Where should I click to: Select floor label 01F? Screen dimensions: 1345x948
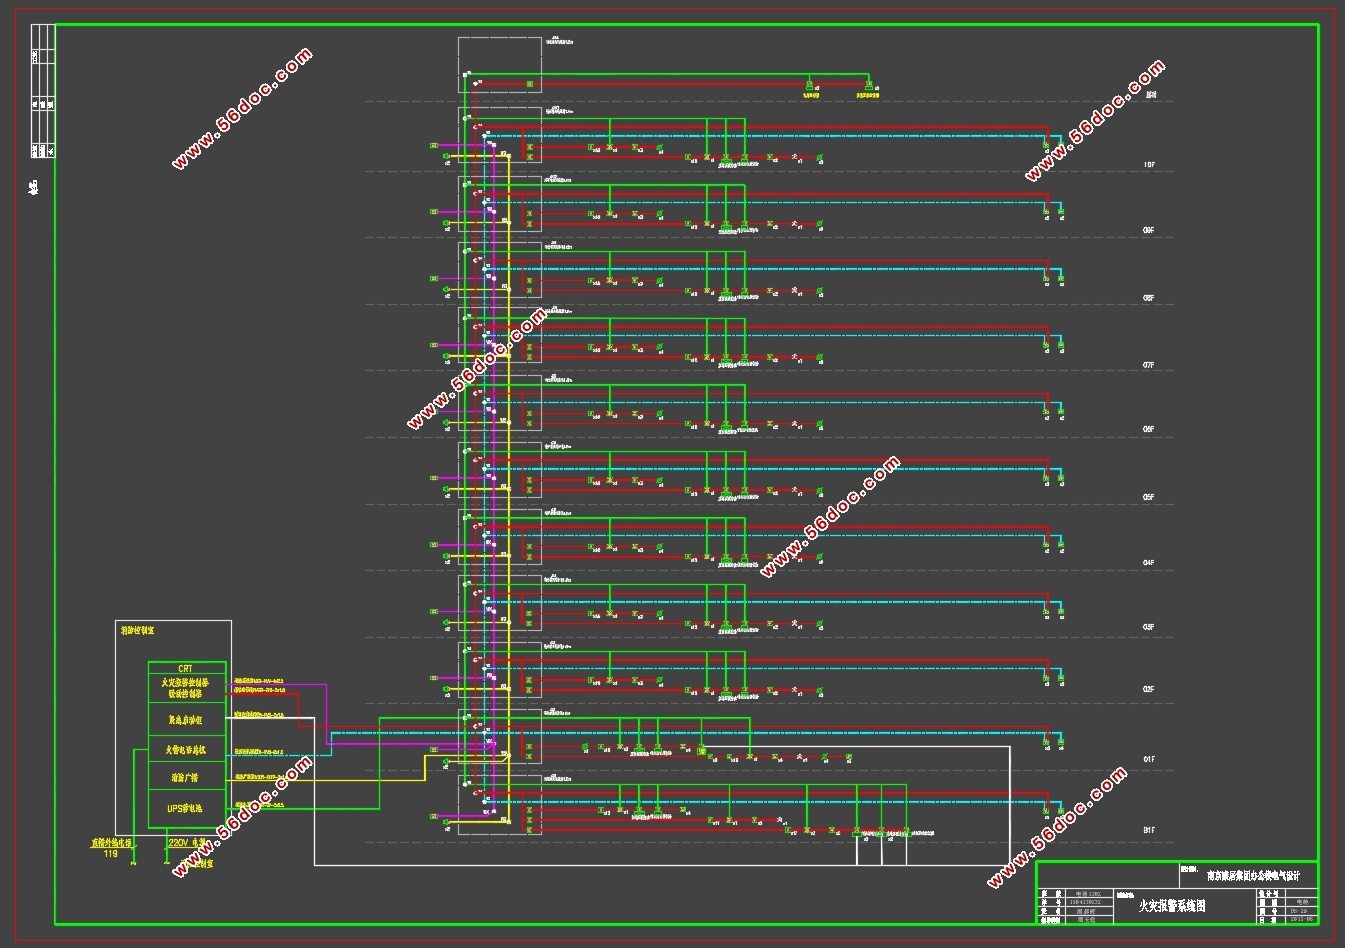click(x=1149, y=760)
